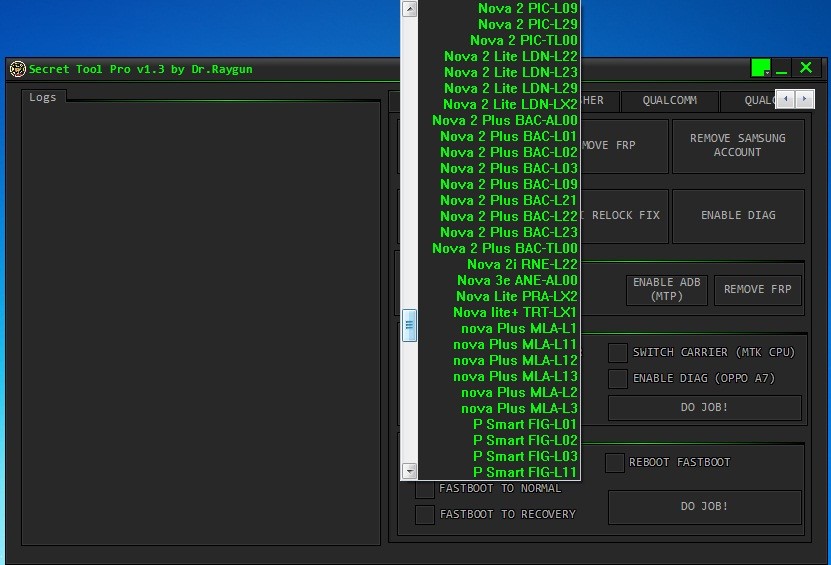Viewport: 831px width, 565px height.
Task: Click the Relock Fix button
Action: click(x=624, y=216)
